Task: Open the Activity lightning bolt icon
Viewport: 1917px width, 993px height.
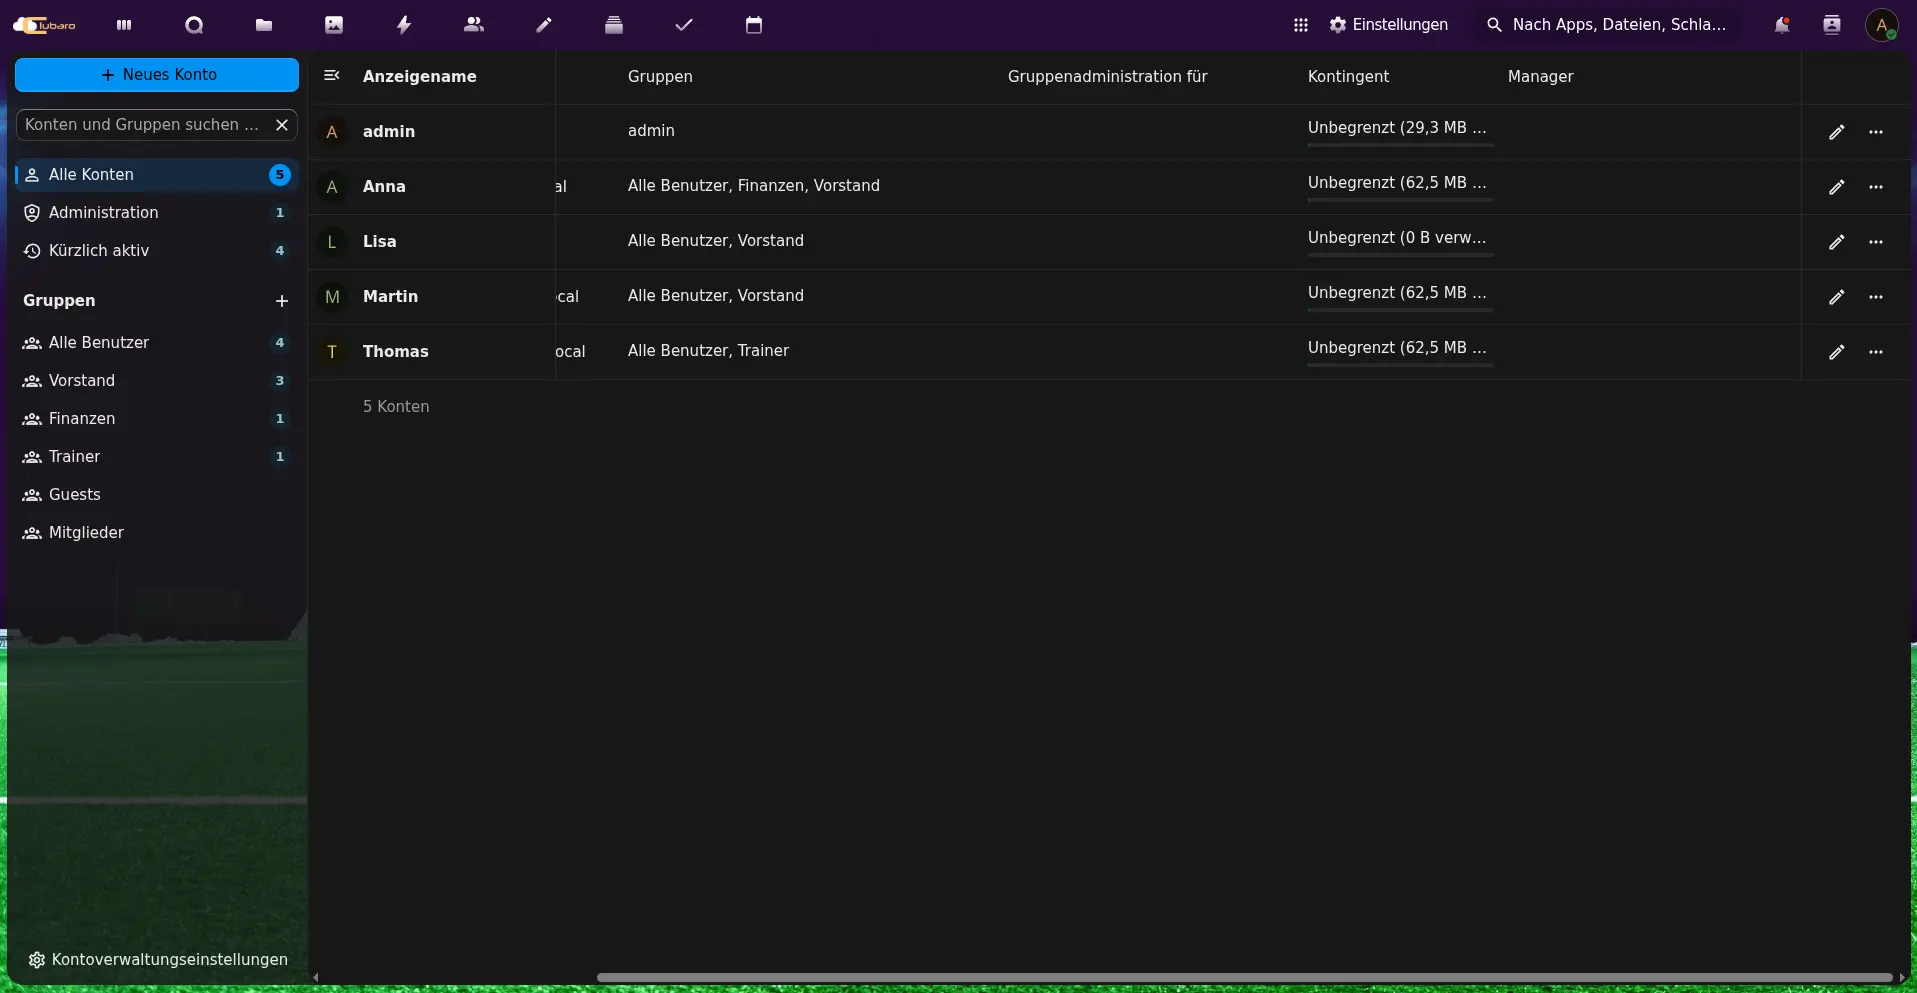Action: click(404, 25)
